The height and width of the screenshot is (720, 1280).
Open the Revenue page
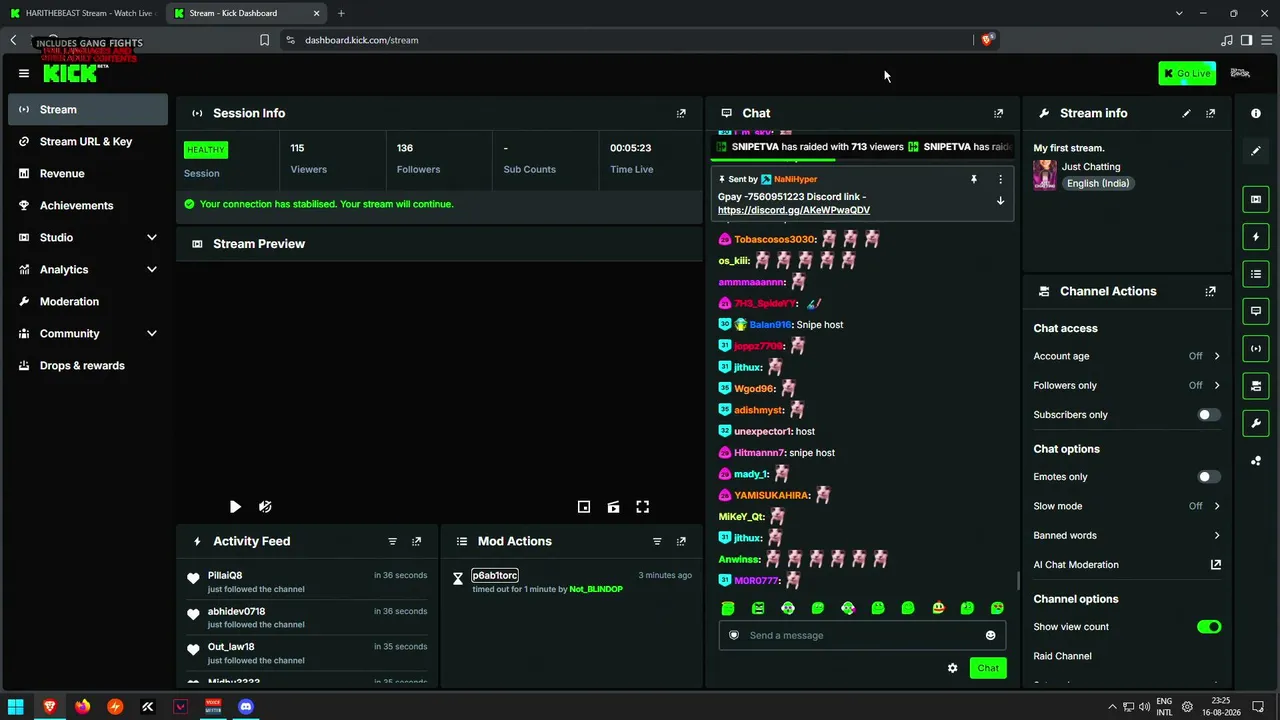[x=88, y=173]
